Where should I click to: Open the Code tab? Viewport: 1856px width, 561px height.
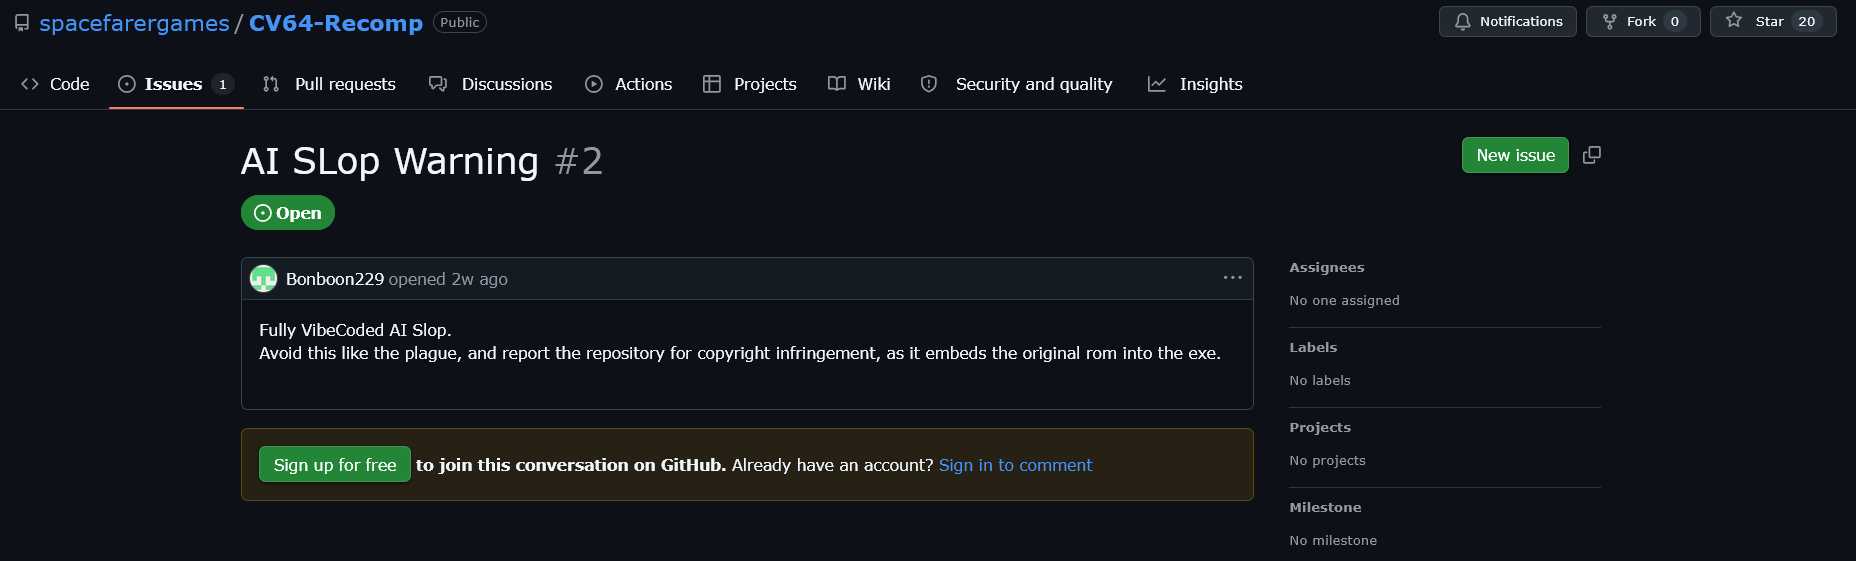pyautogui.click(x=56, y=84)
